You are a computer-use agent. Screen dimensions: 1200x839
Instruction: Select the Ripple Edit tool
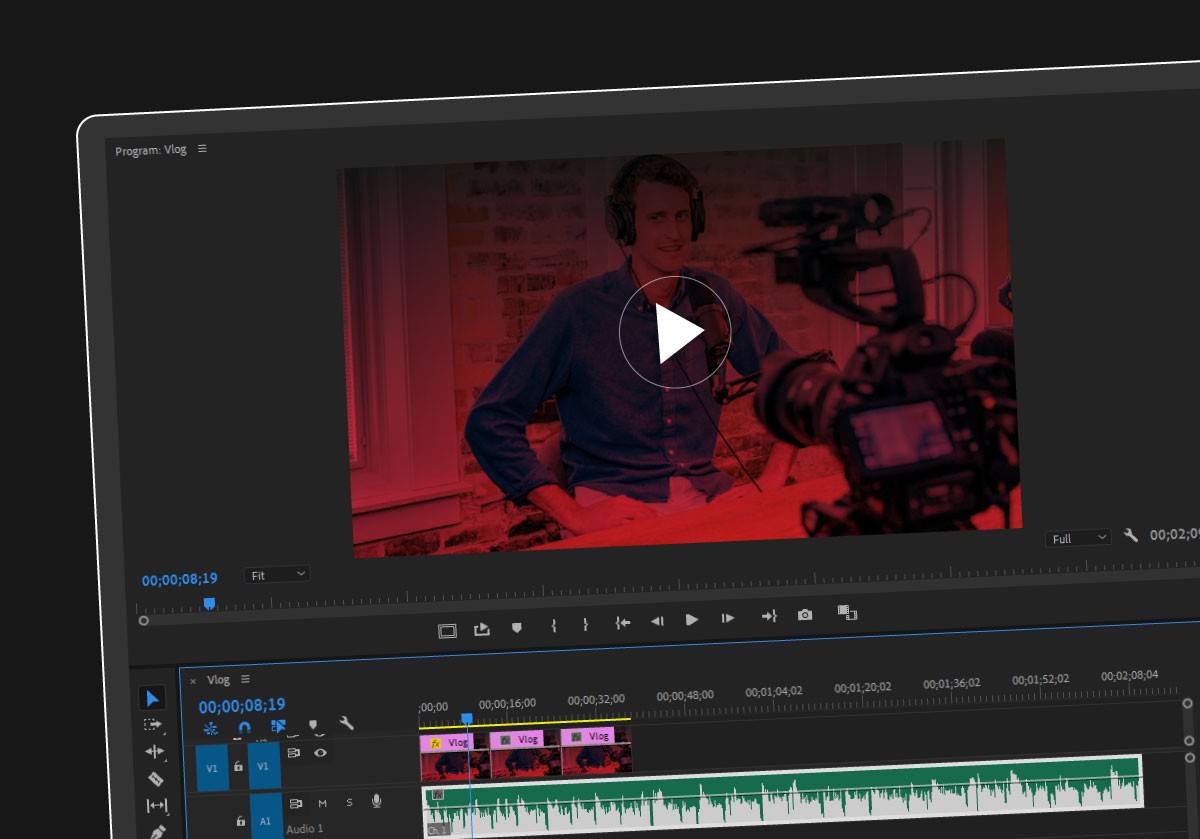(x=154, y=751)
